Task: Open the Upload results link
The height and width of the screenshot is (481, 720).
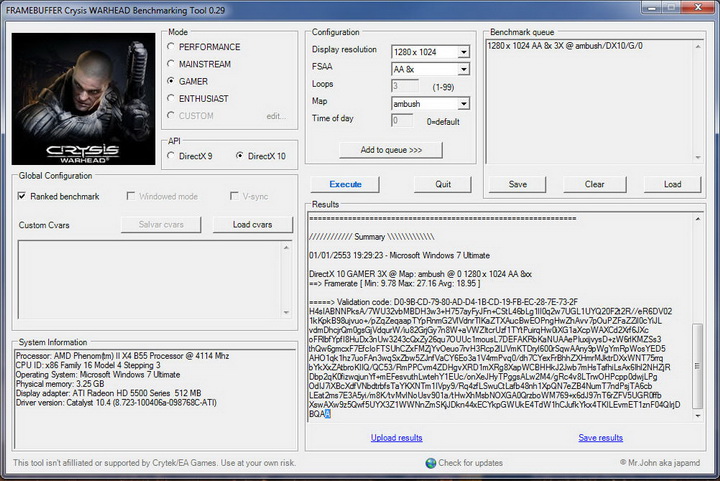Action: point(396,438)
